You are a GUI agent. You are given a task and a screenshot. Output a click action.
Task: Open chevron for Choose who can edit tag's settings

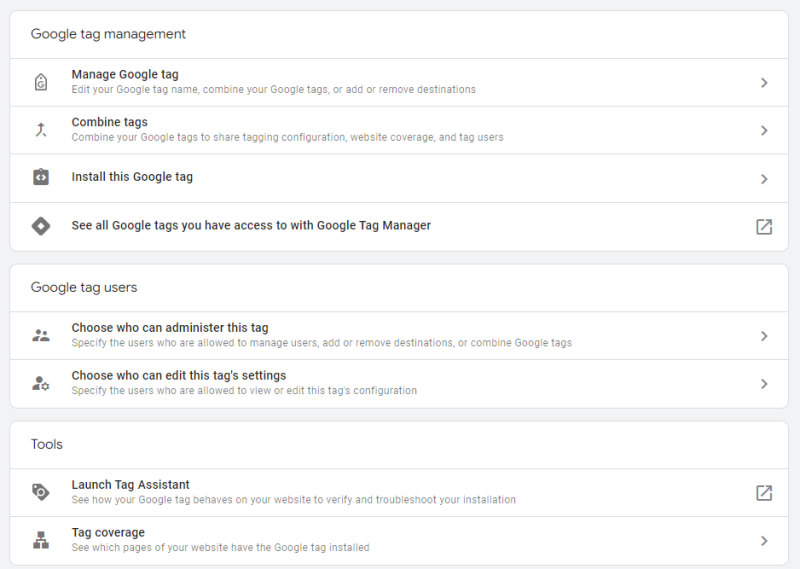764,384
